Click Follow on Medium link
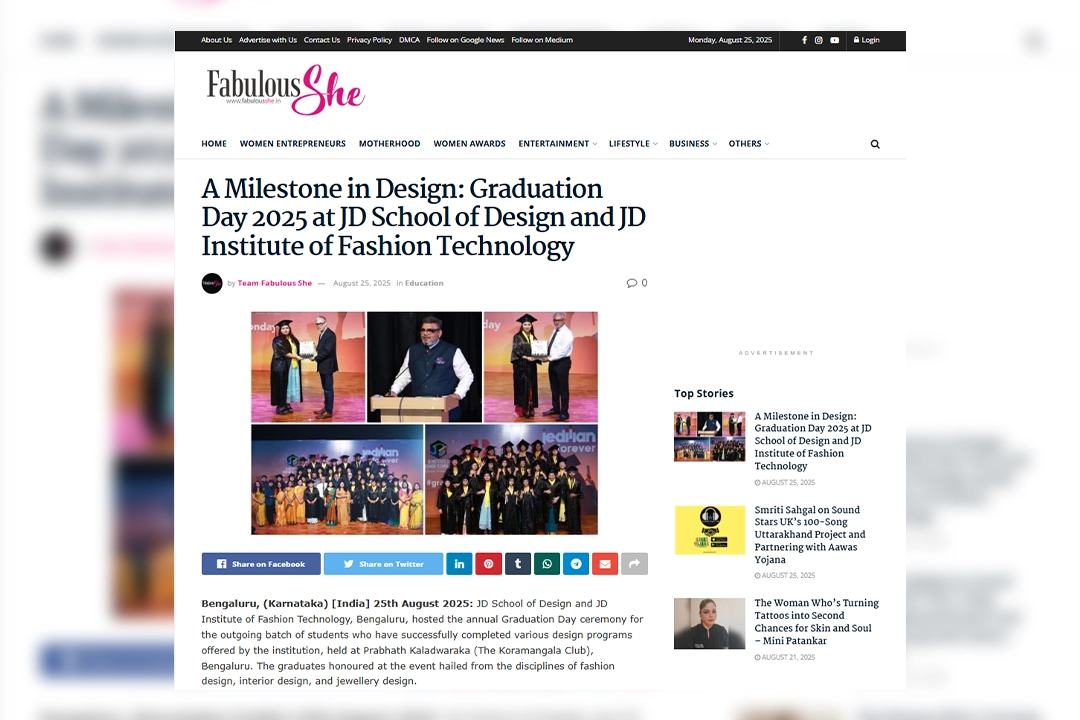 [x=542, y=40]
